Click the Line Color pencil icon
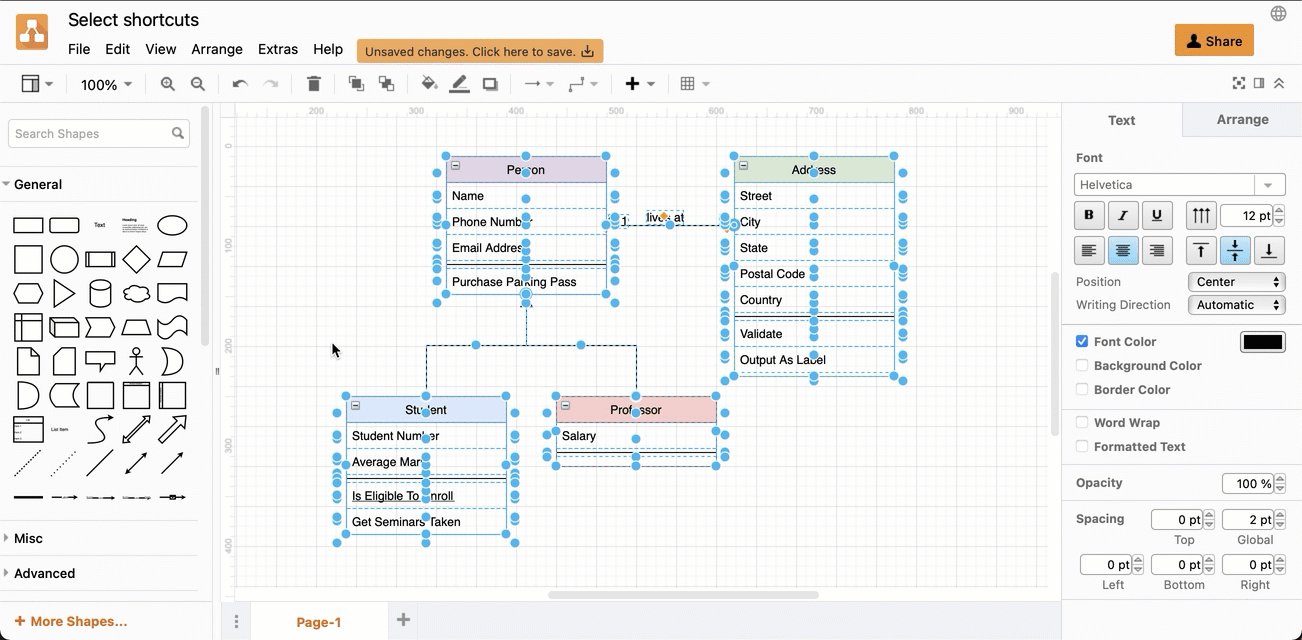 coord(459,84)
